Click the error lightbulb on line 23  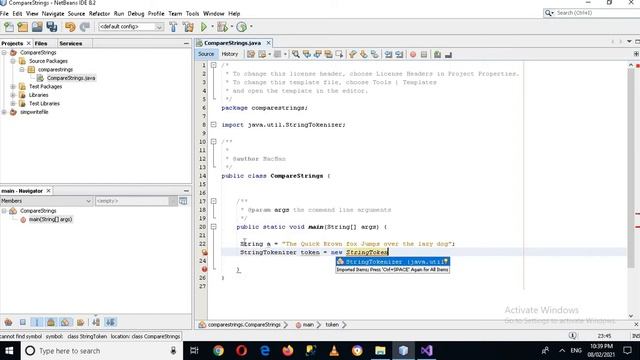(204, 252)
